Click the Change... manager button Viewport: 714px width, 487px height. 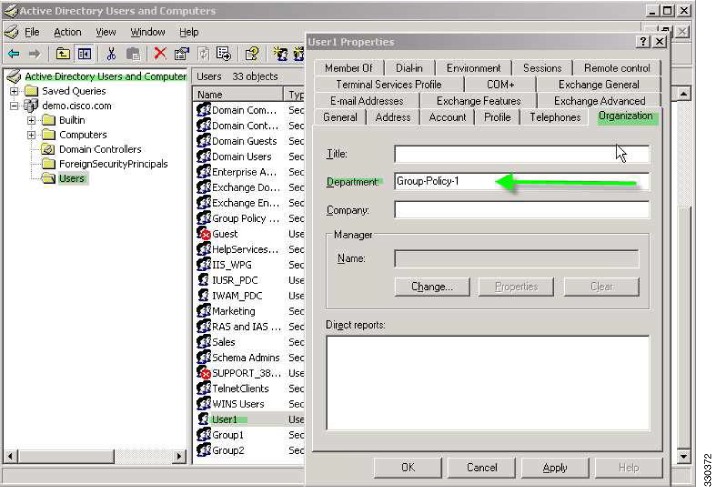tap(432, 287)
